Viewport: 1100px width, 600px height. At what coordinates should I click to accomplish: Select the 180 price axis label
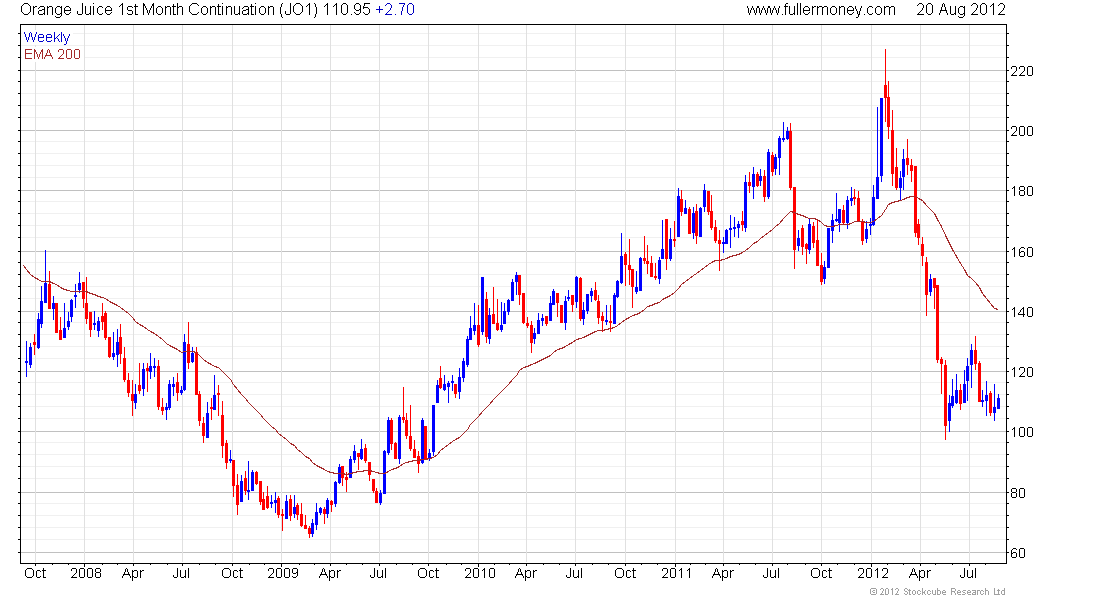pyautogui.click(x=1021, y=191)
